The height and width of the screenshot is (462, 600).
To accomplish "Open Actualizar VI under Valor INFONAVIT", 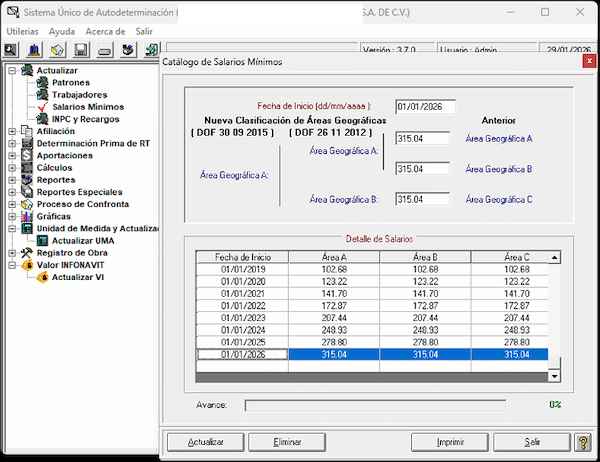I will [78, 277].
